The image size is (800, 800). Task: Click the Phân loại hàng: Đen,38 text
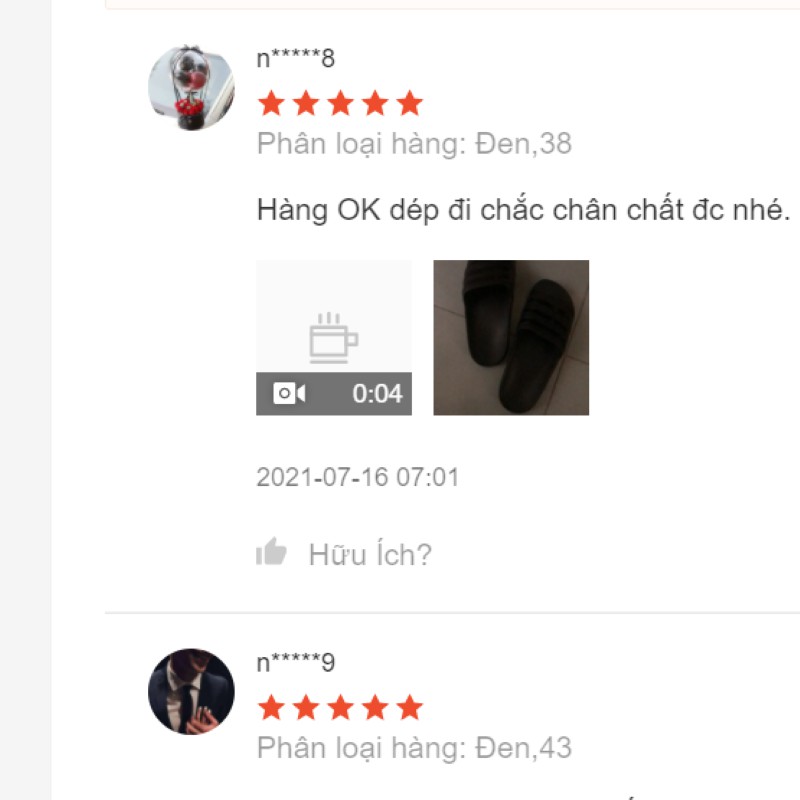[414, 144]
